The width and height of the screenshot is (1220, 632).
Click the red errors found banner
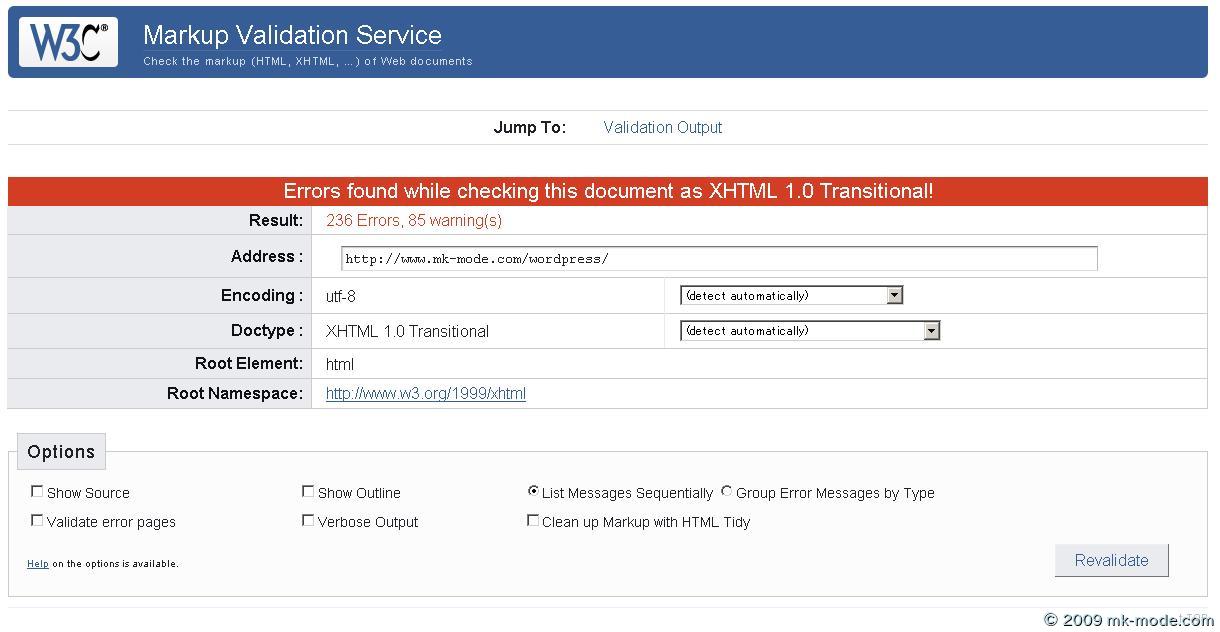608,191
